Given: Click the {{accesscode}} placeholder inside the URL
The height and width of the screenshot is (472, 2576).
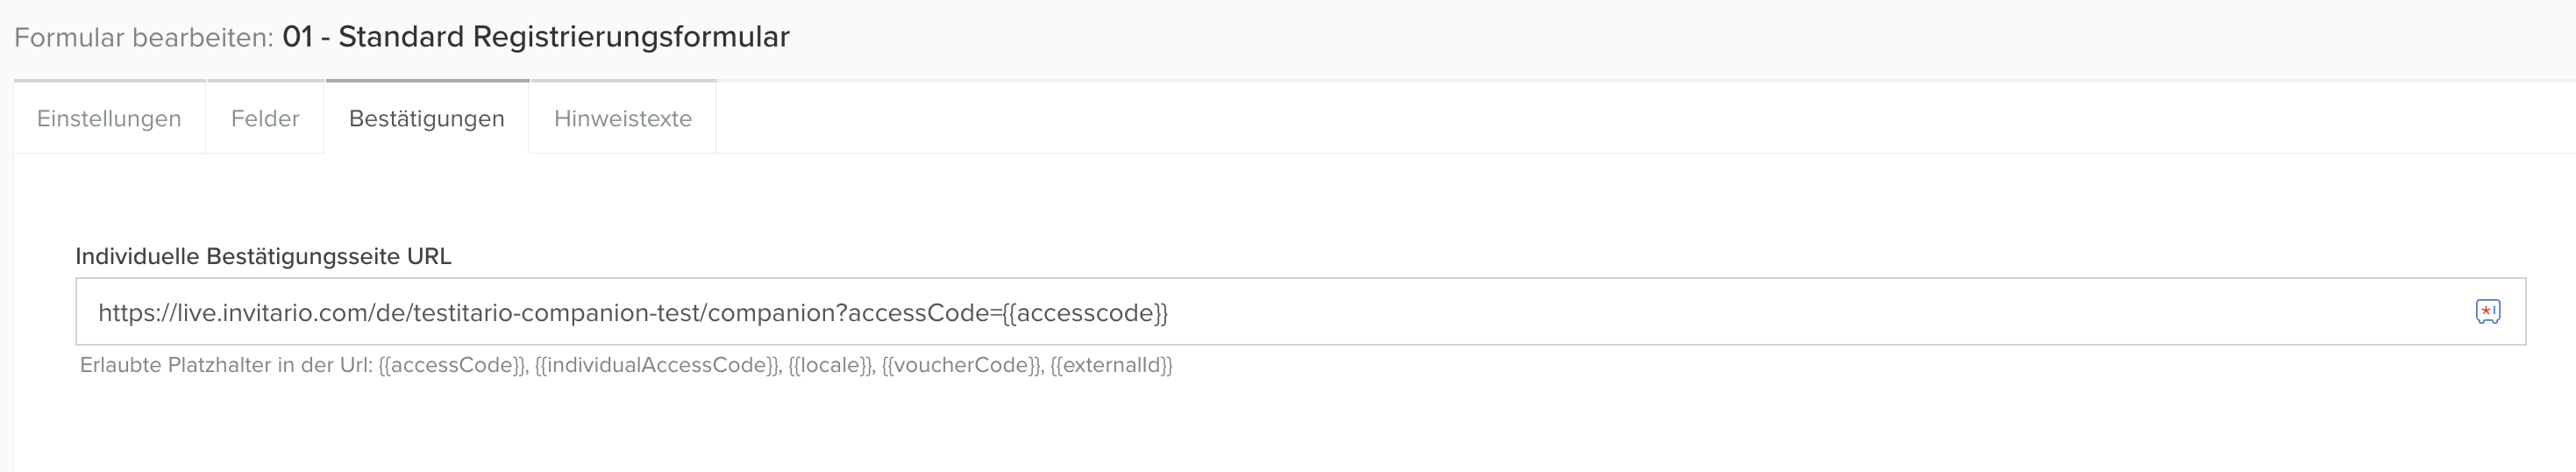Looking at the screenshot, I should (x=1085, y=313).
